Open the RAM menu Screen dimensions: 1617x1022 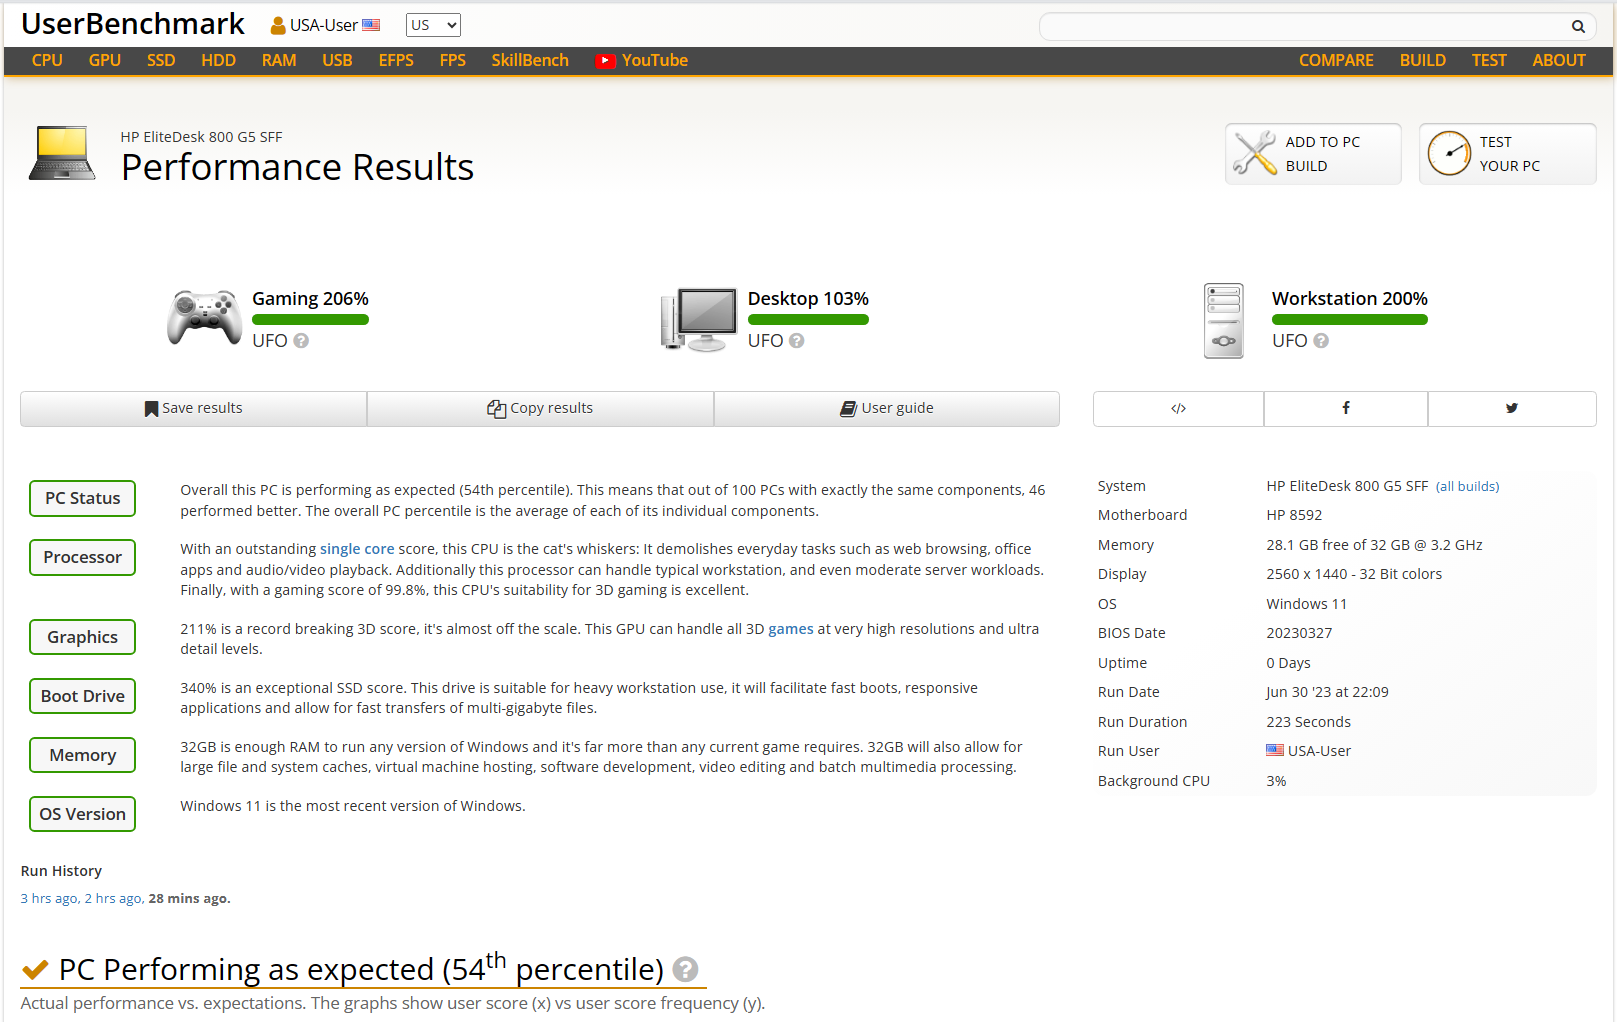(x=279, y=60)
